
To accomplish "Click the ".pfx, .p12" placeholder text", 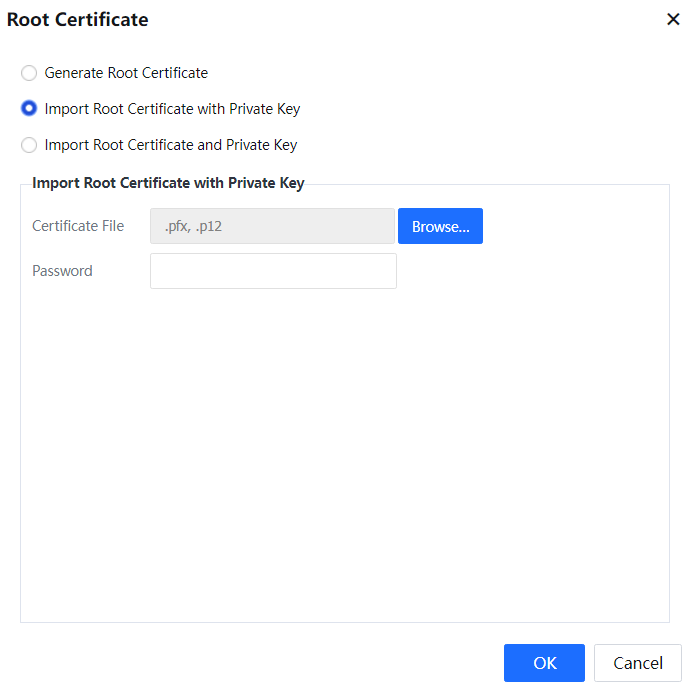I will click(193, 226).
